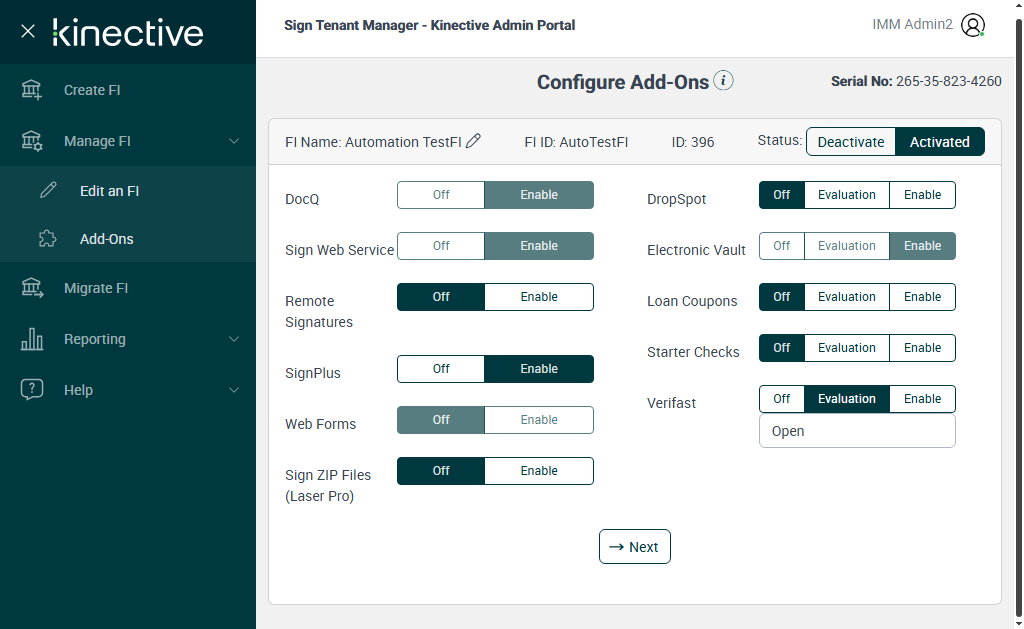Click the Help question bubble icon

coord(31,389)
